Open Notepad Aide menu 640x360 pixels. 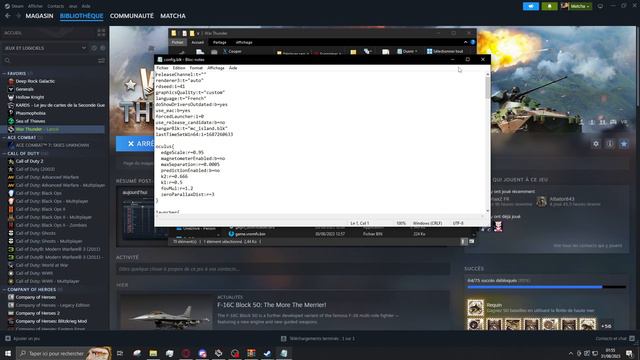pyautogui.click(x=233, y=68)
